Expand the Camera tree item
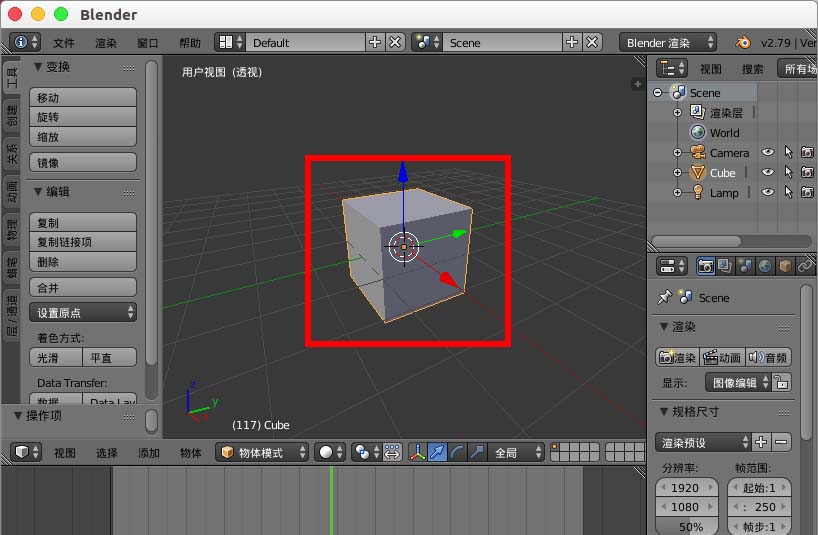818x535 pixels. tap(677, 153)
